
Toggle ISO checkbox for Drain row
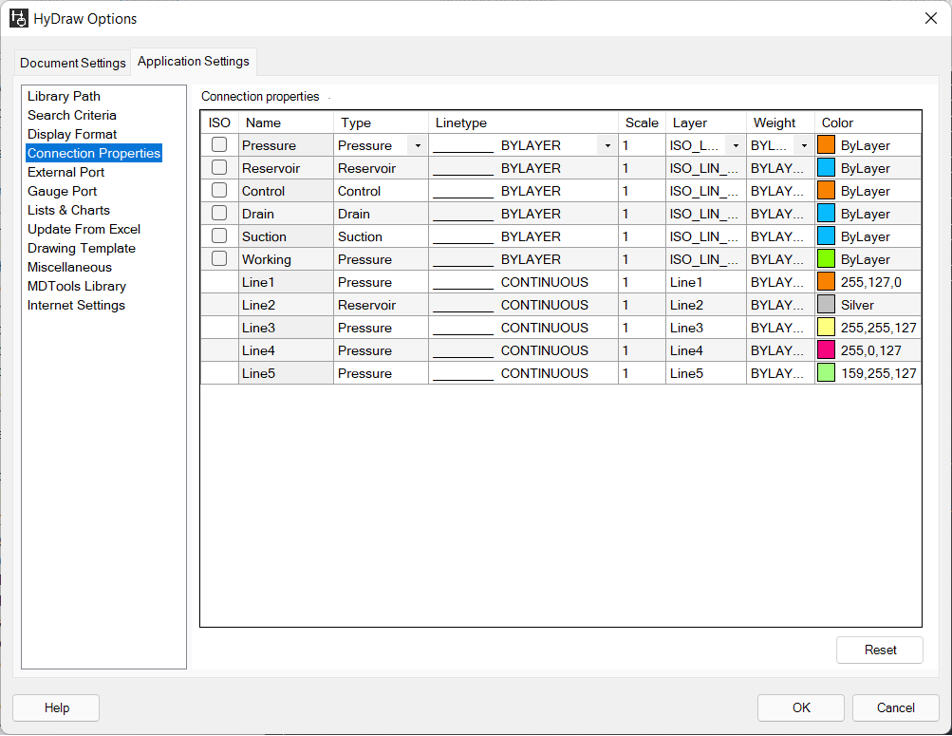219,213
